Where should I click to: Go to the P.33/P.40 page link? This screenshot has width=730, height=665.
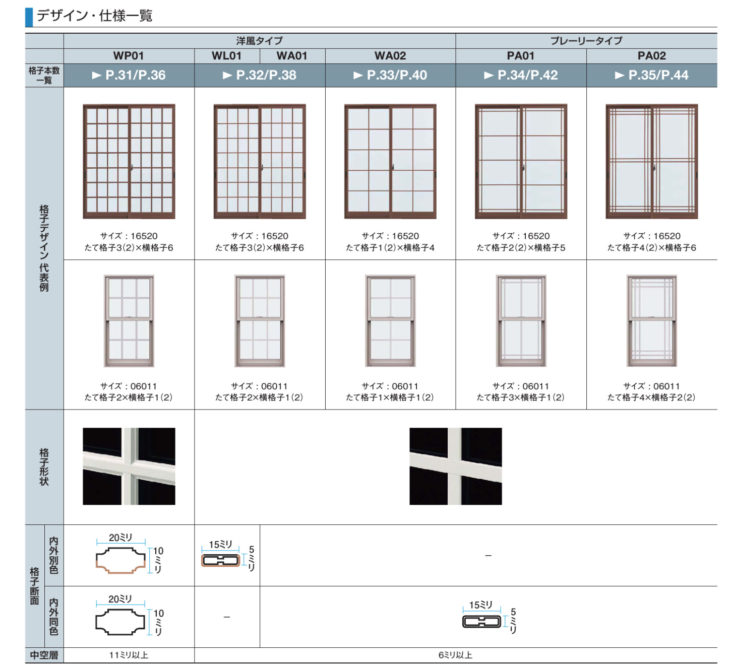[x=390, y=75]
